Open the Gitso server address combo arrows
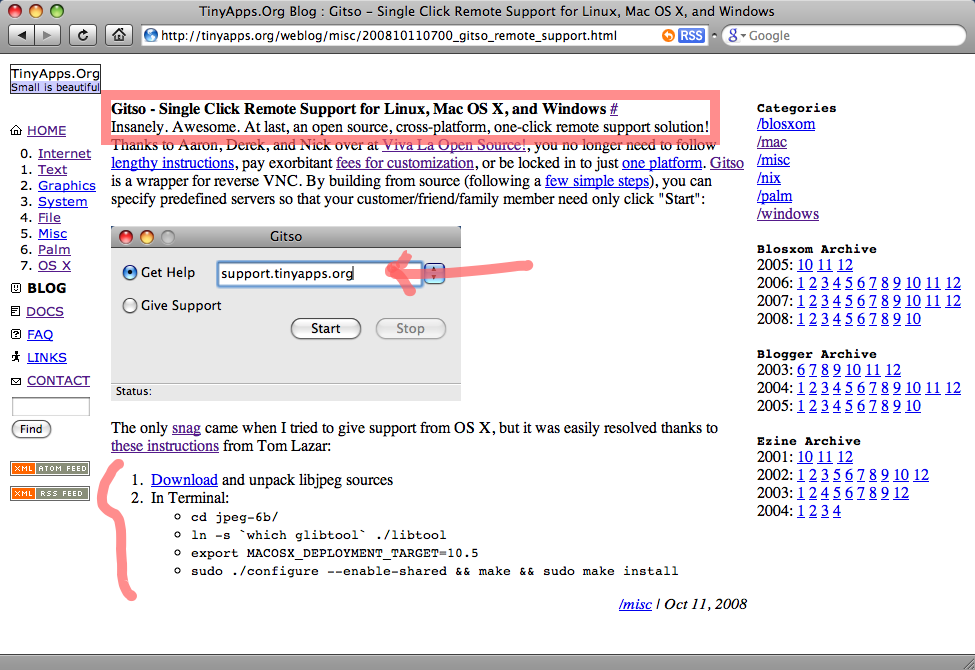Screen dimensions: 975x670 click(x=435, y=273)
